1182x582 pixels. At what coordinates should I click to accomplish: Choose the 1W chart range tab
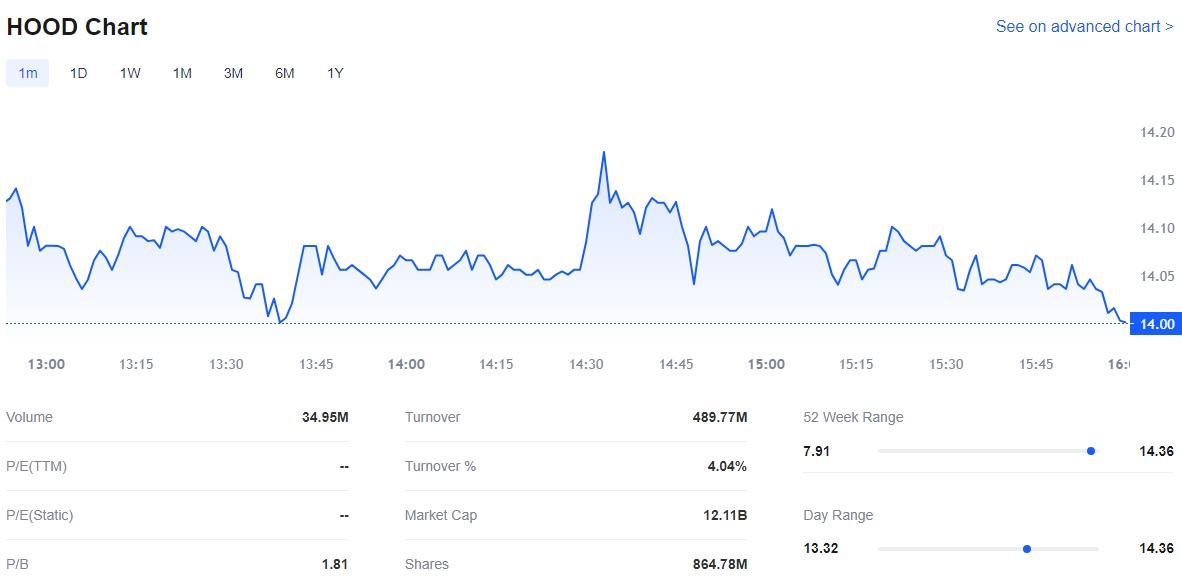130,73
